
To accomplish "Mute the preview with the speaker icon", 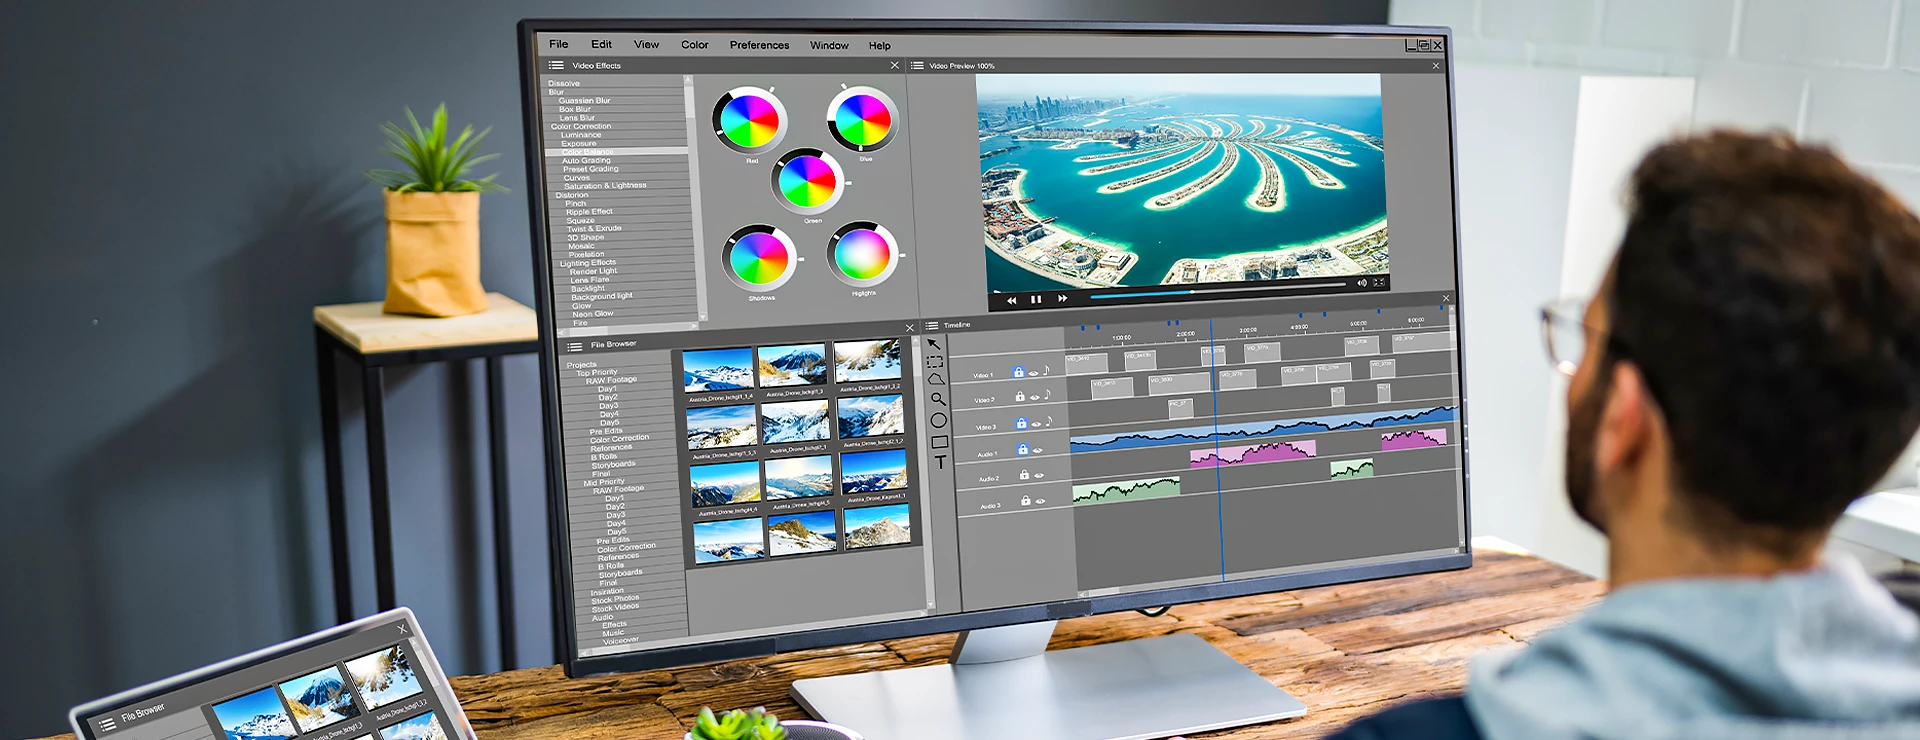I will [x=1361, y=283].
